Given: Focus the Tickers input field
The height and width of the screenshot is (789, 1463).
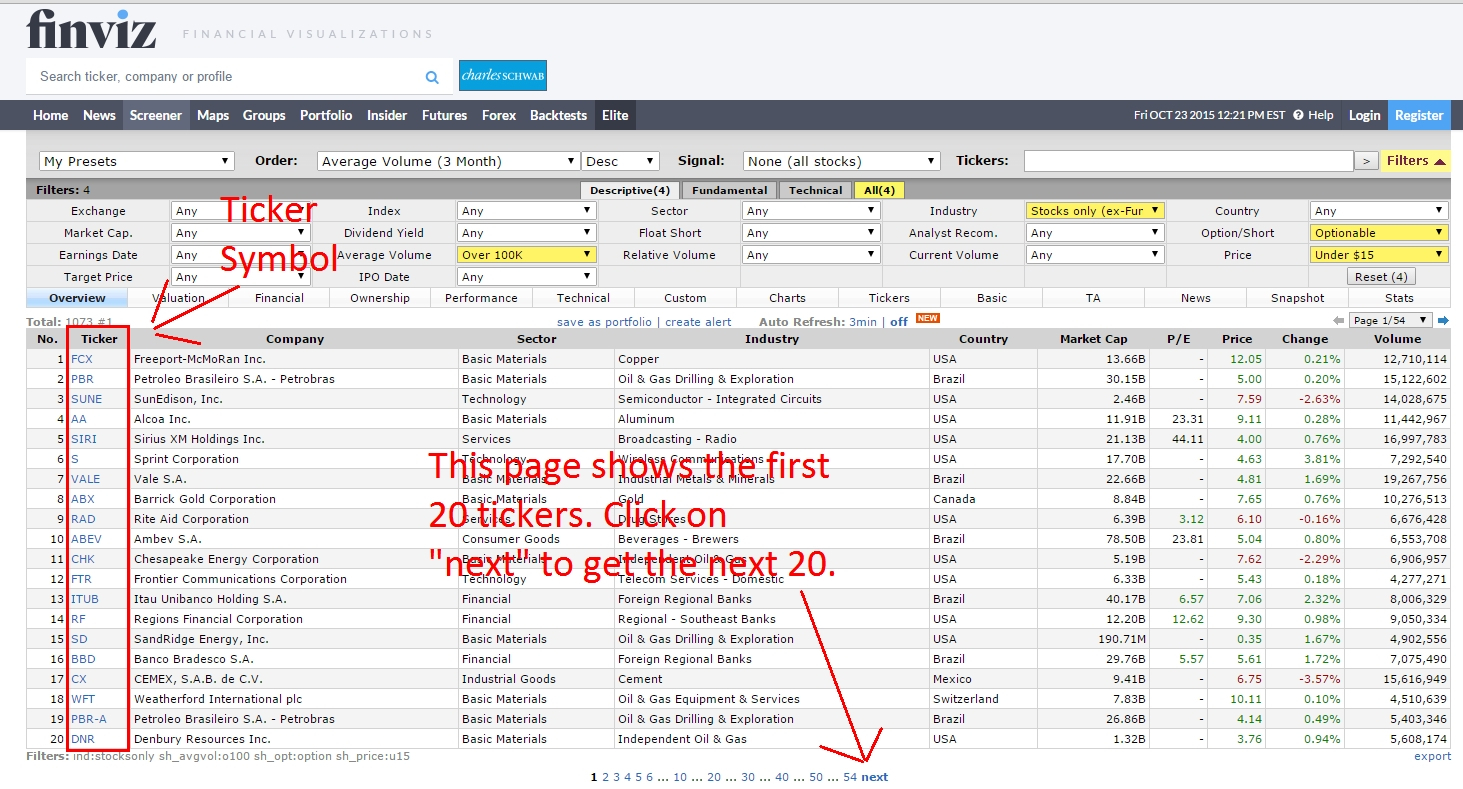Looking at the screenshot, I should coord(1188,161).
